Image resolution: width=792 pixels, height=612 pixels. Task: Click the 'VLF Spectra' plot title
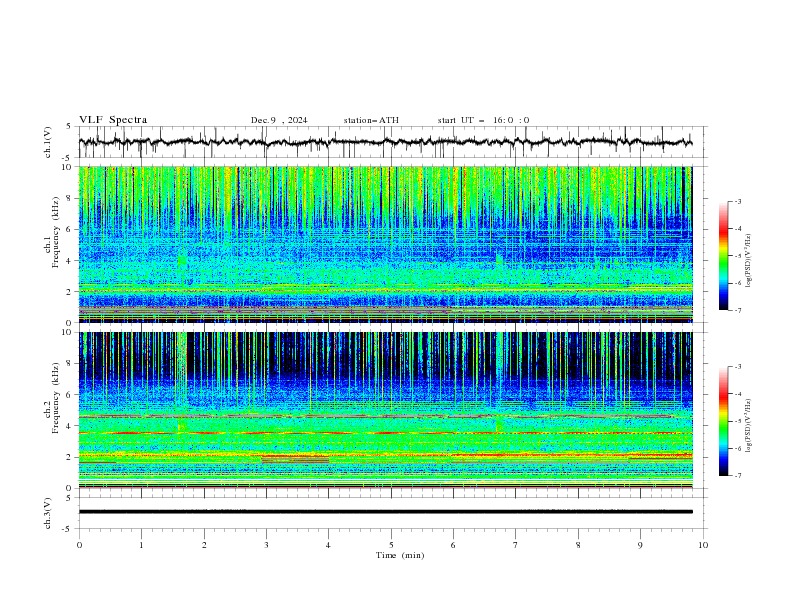(x=113, y=120)
